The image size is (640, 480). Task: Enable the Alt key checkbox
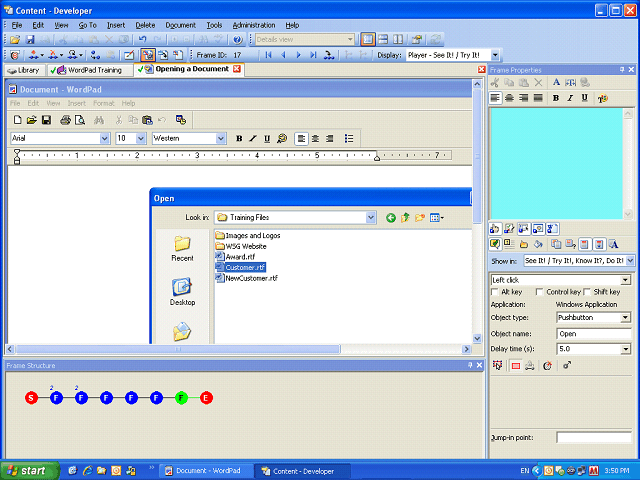(x=495, y=292)
